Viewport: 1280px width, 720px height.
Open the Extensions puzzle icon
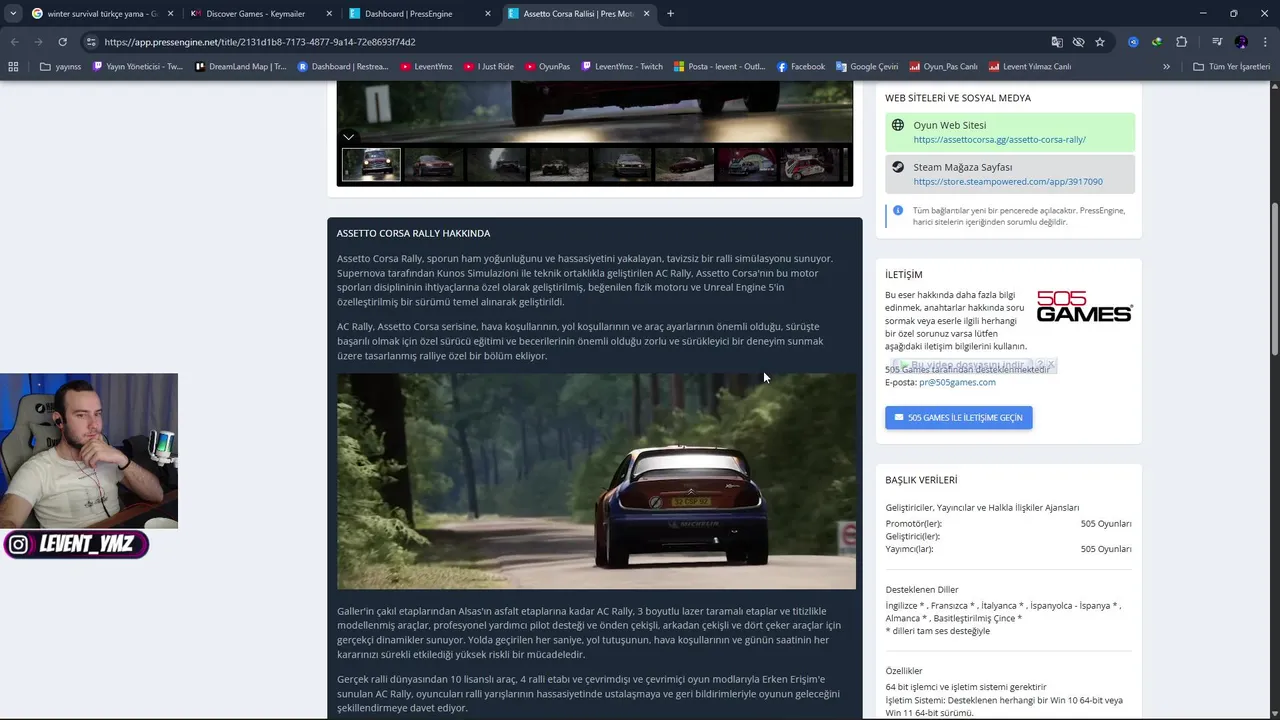[1181, 42]
